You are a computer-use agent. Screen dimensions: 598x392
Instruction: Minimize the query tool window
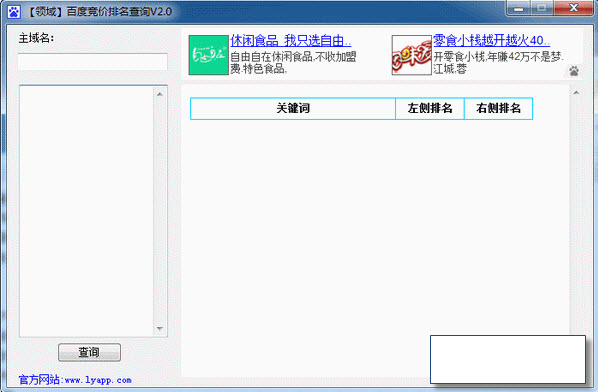pos(519,8)
